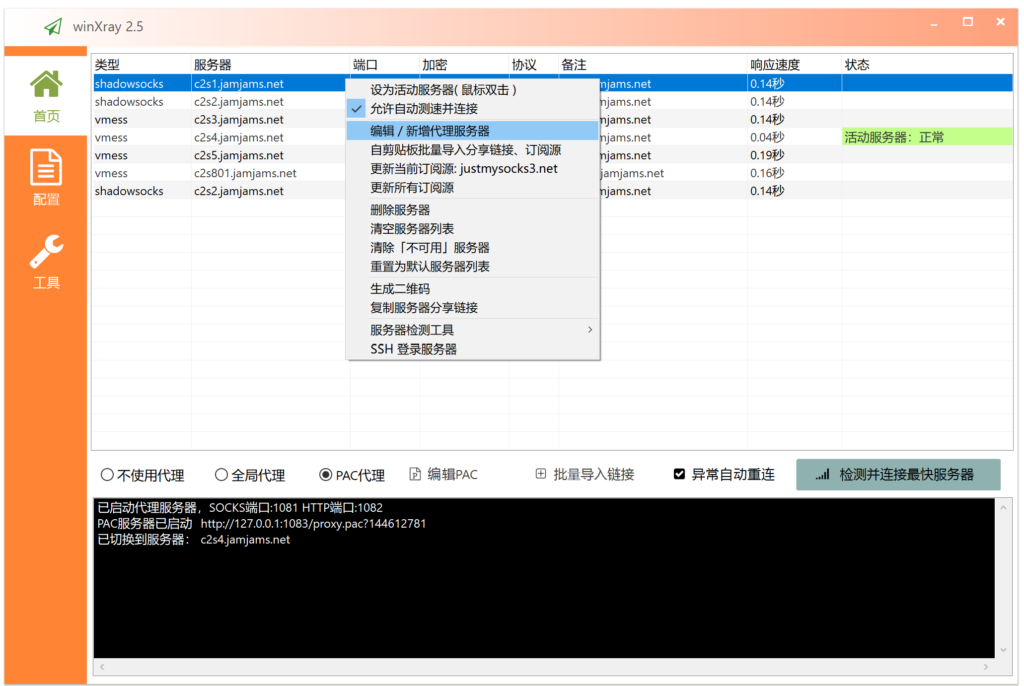This screenshot has width=1024, height=686.
Task: Click the document icon beside 编辑PAC
Action: [x=416, y=474]
